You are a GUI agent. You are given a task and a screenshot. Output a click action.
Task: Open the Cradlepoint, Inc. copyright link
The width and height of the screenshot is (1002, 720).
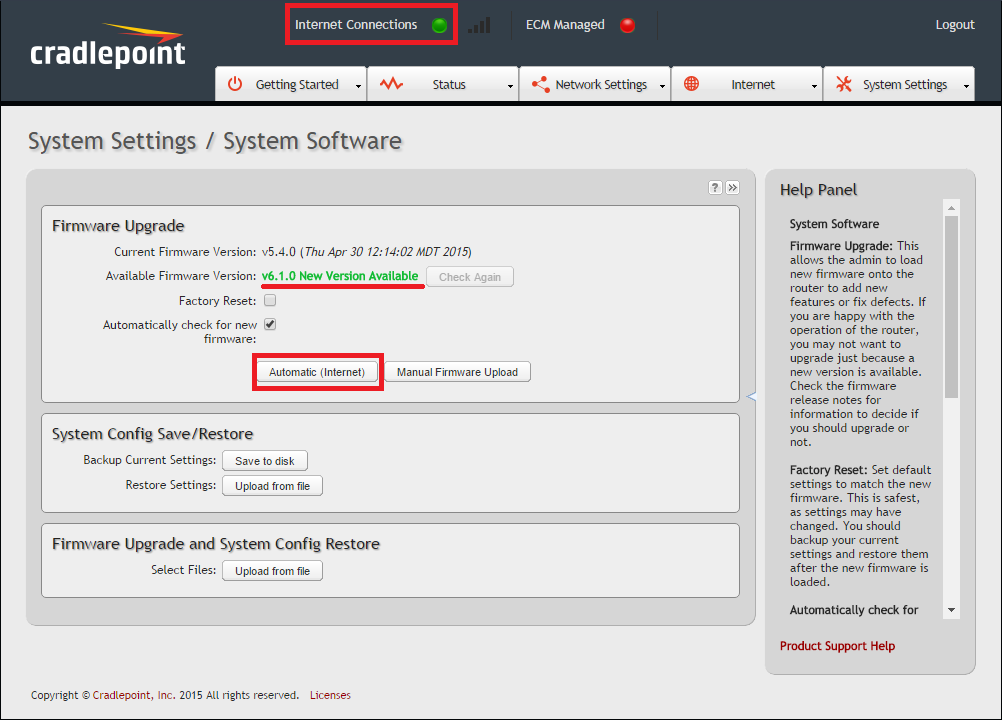coord(134,695)
